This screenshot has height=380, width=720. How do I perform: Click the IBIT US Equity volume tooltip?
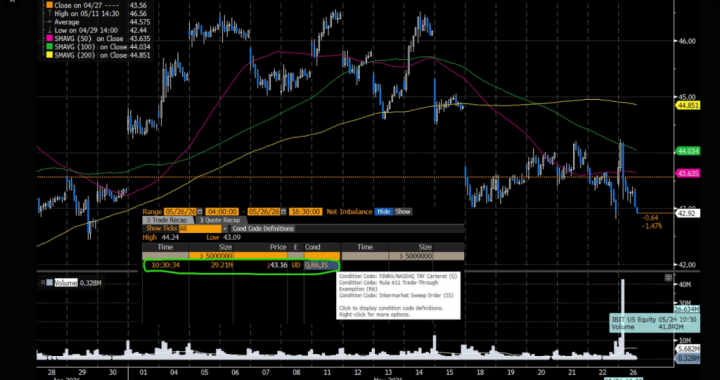click(655, 323)
